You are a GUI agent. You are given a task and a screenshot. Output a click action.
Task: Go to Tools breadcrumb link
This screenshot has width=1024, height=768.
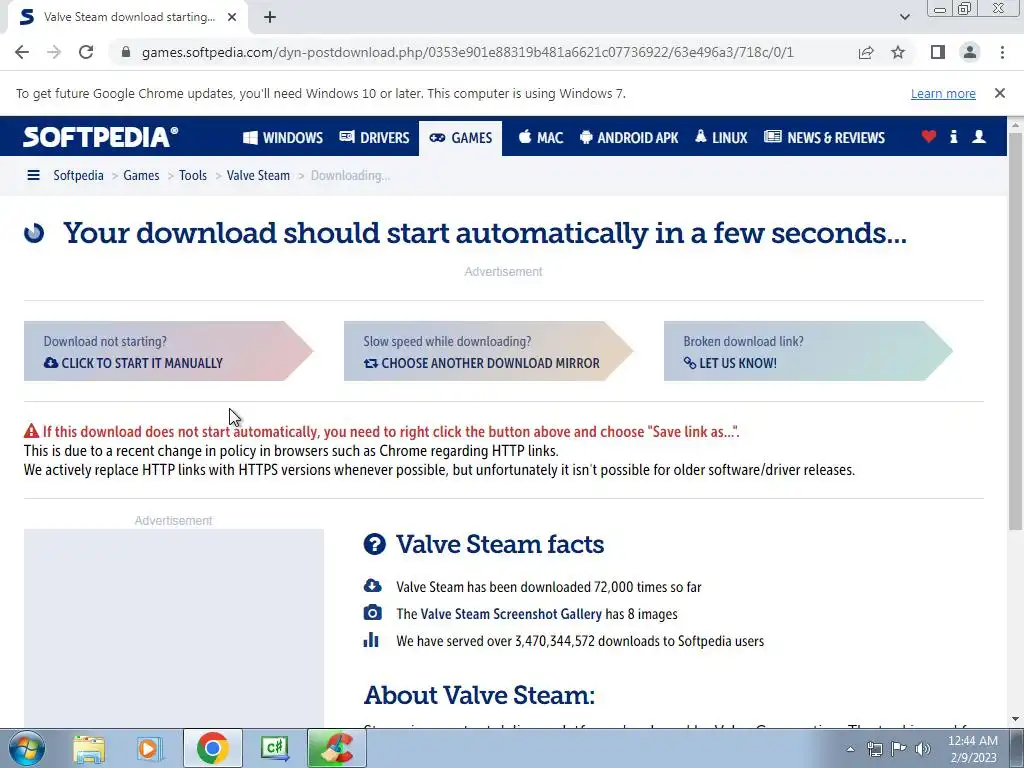[x=193, y=175]
